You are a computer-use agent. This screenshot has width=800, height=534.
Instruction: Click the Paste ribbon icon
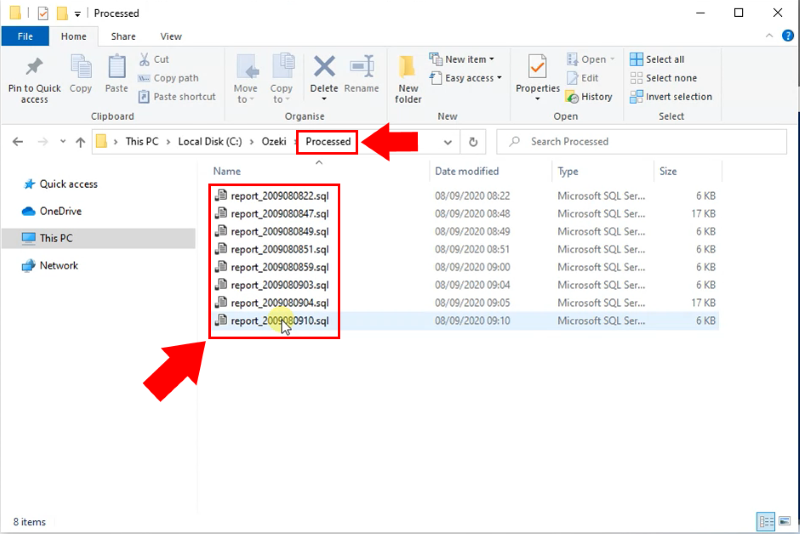(116, 67)
